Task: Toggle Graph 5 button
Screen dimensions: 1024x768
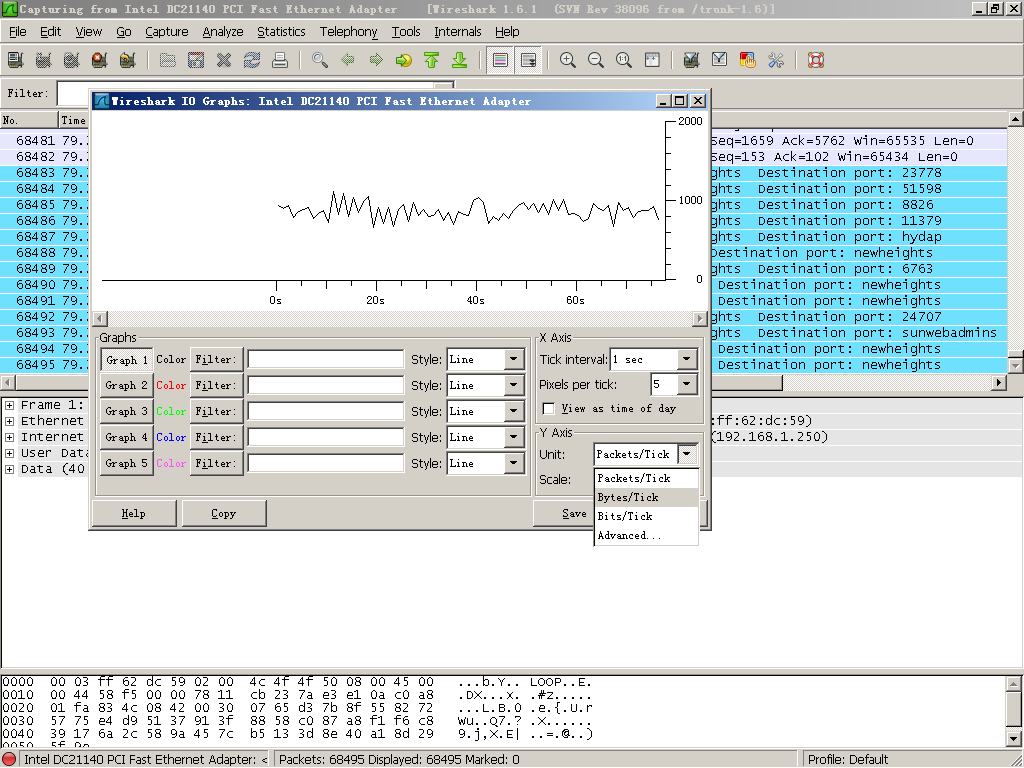Action: click(127, 463)
